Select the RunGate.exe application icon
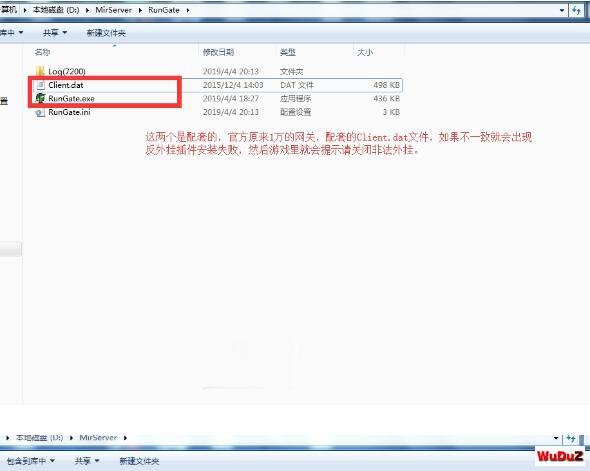The image size is (590, 471). point(40,98)
